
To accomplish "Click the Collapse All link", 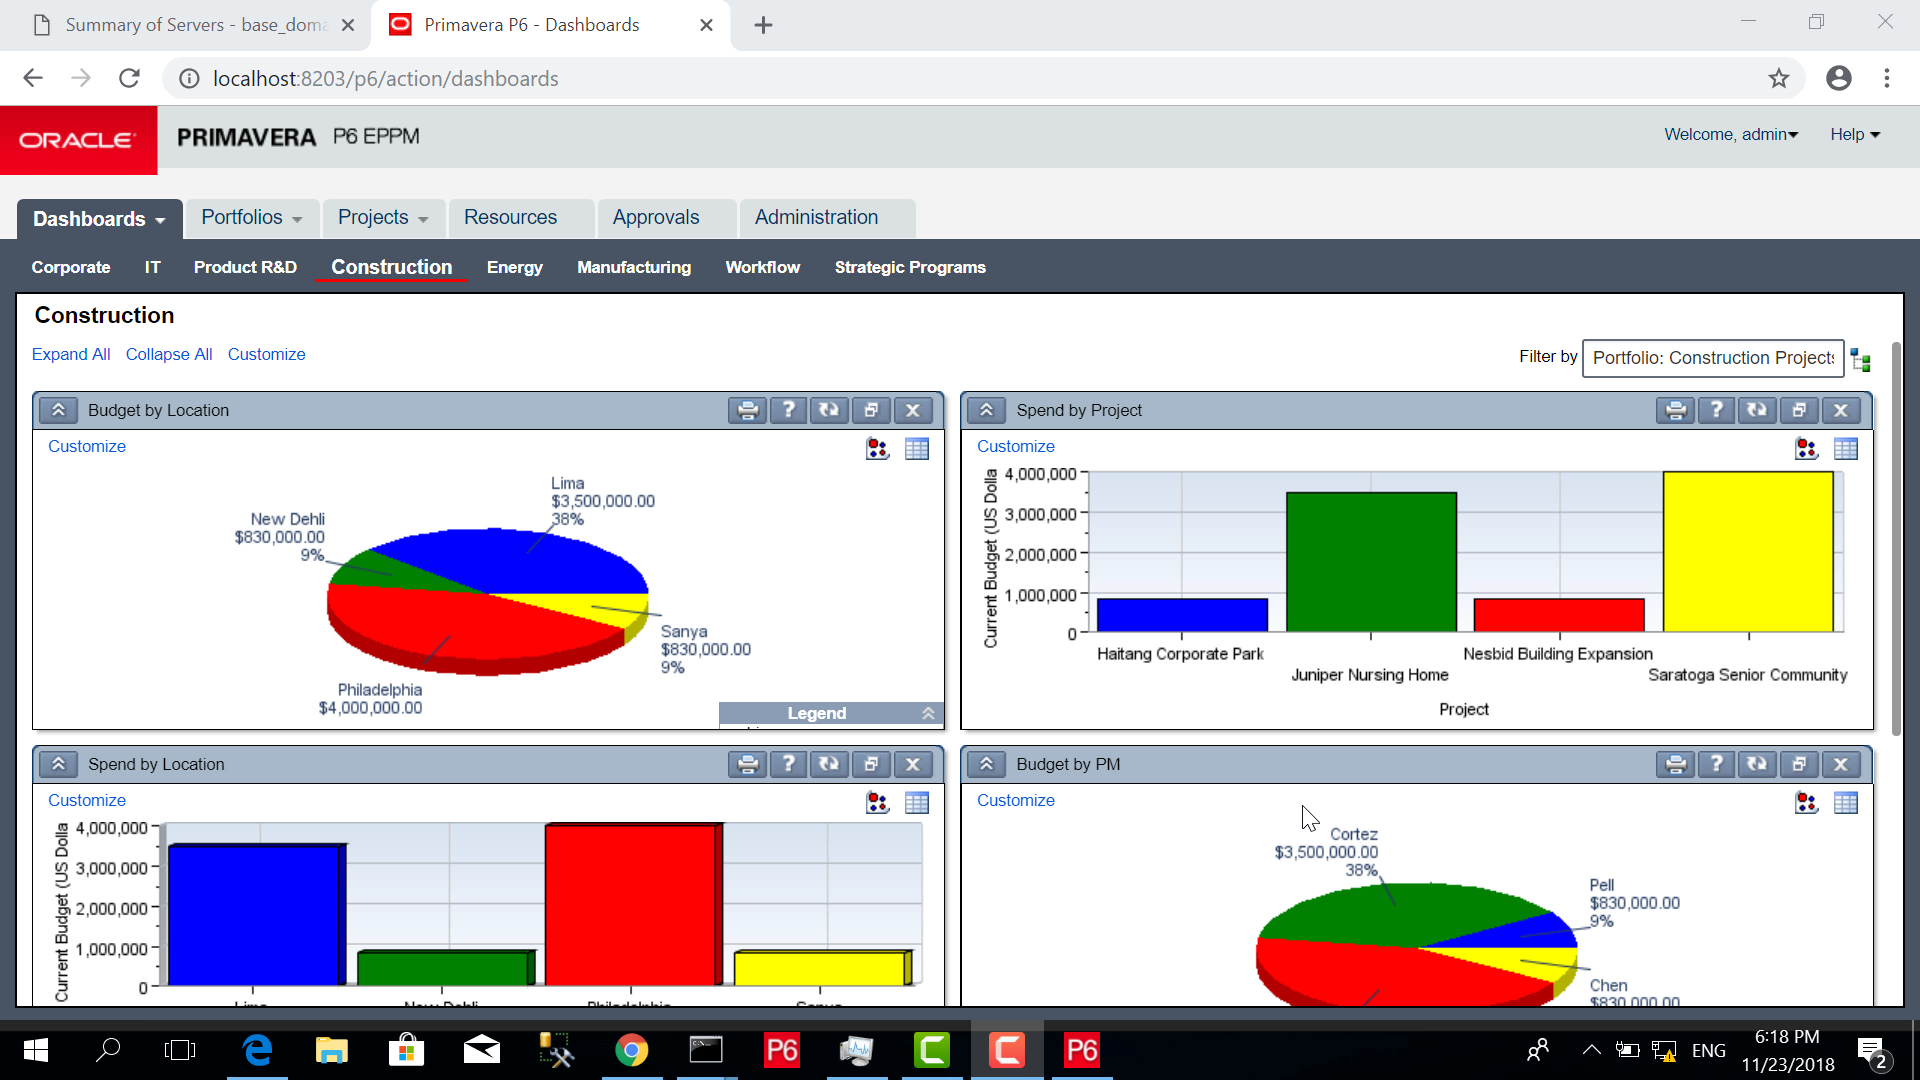I will tap(169, 354).
